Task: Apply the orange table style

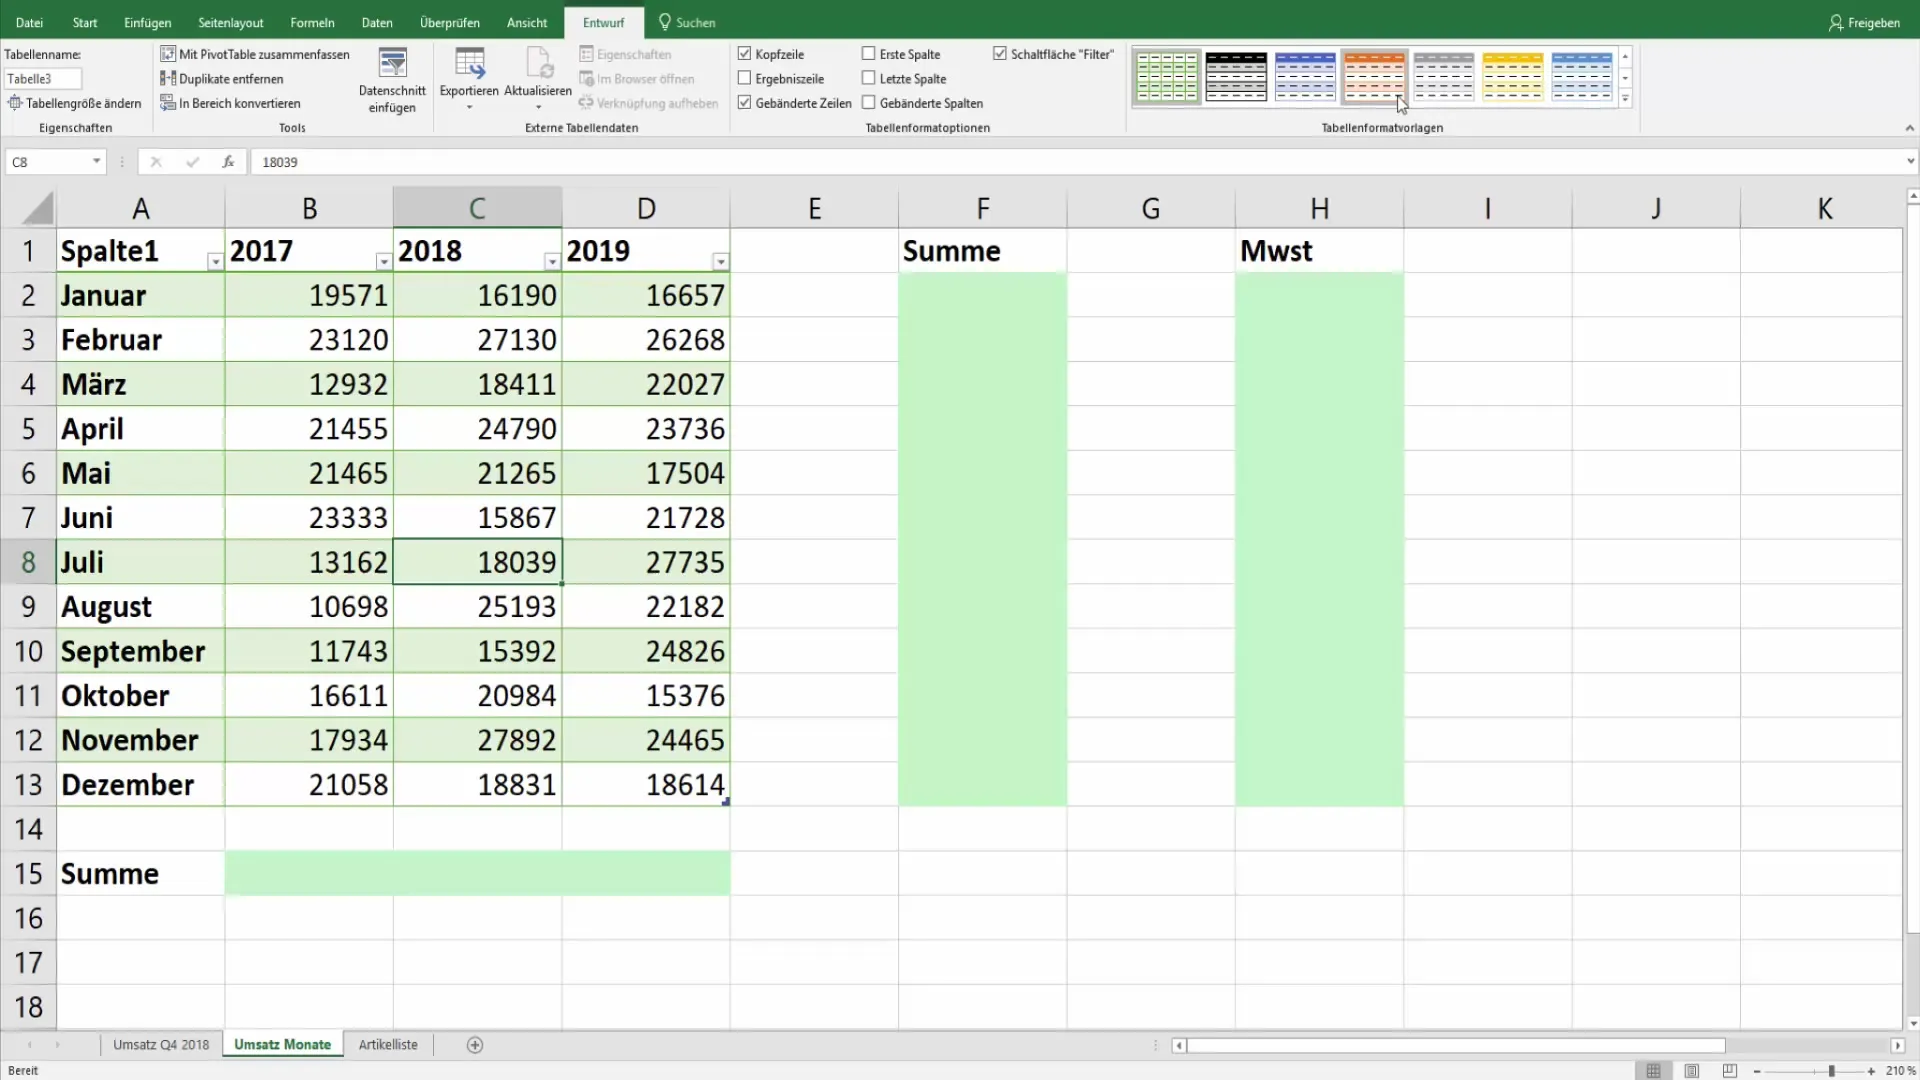Action: [1375, 77]
